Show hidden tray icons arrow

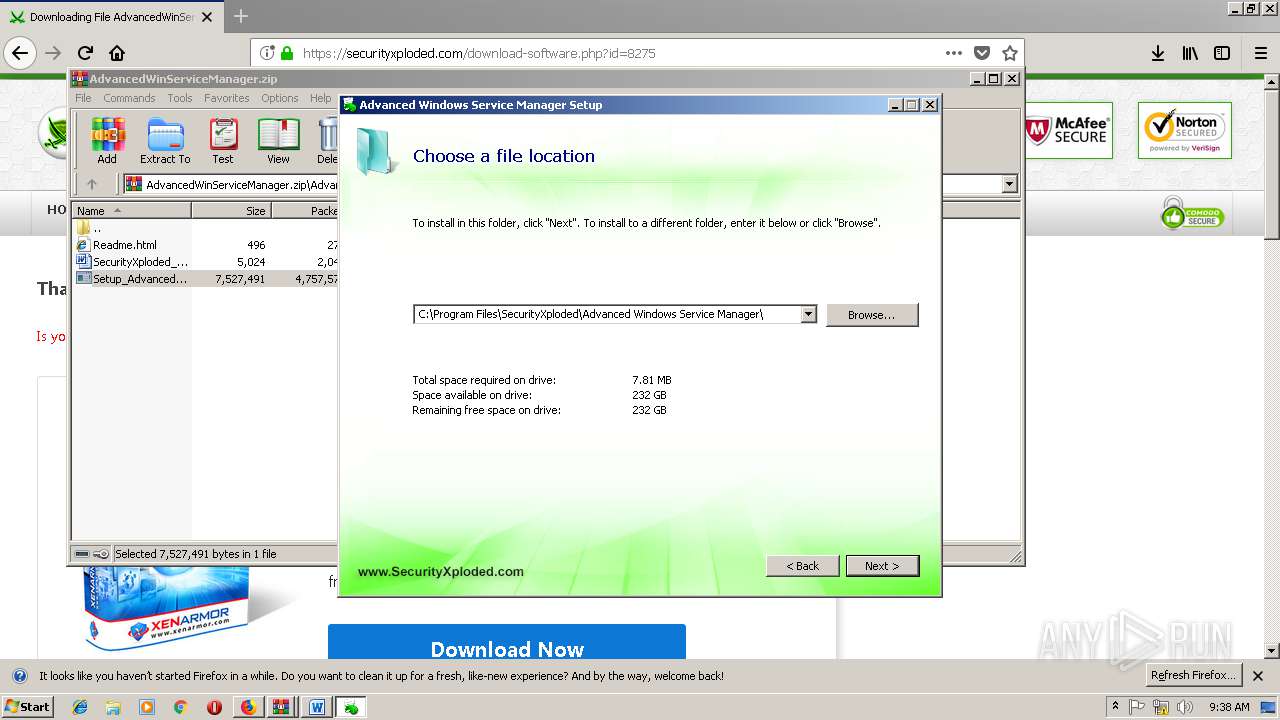[x=1115, y=707]
